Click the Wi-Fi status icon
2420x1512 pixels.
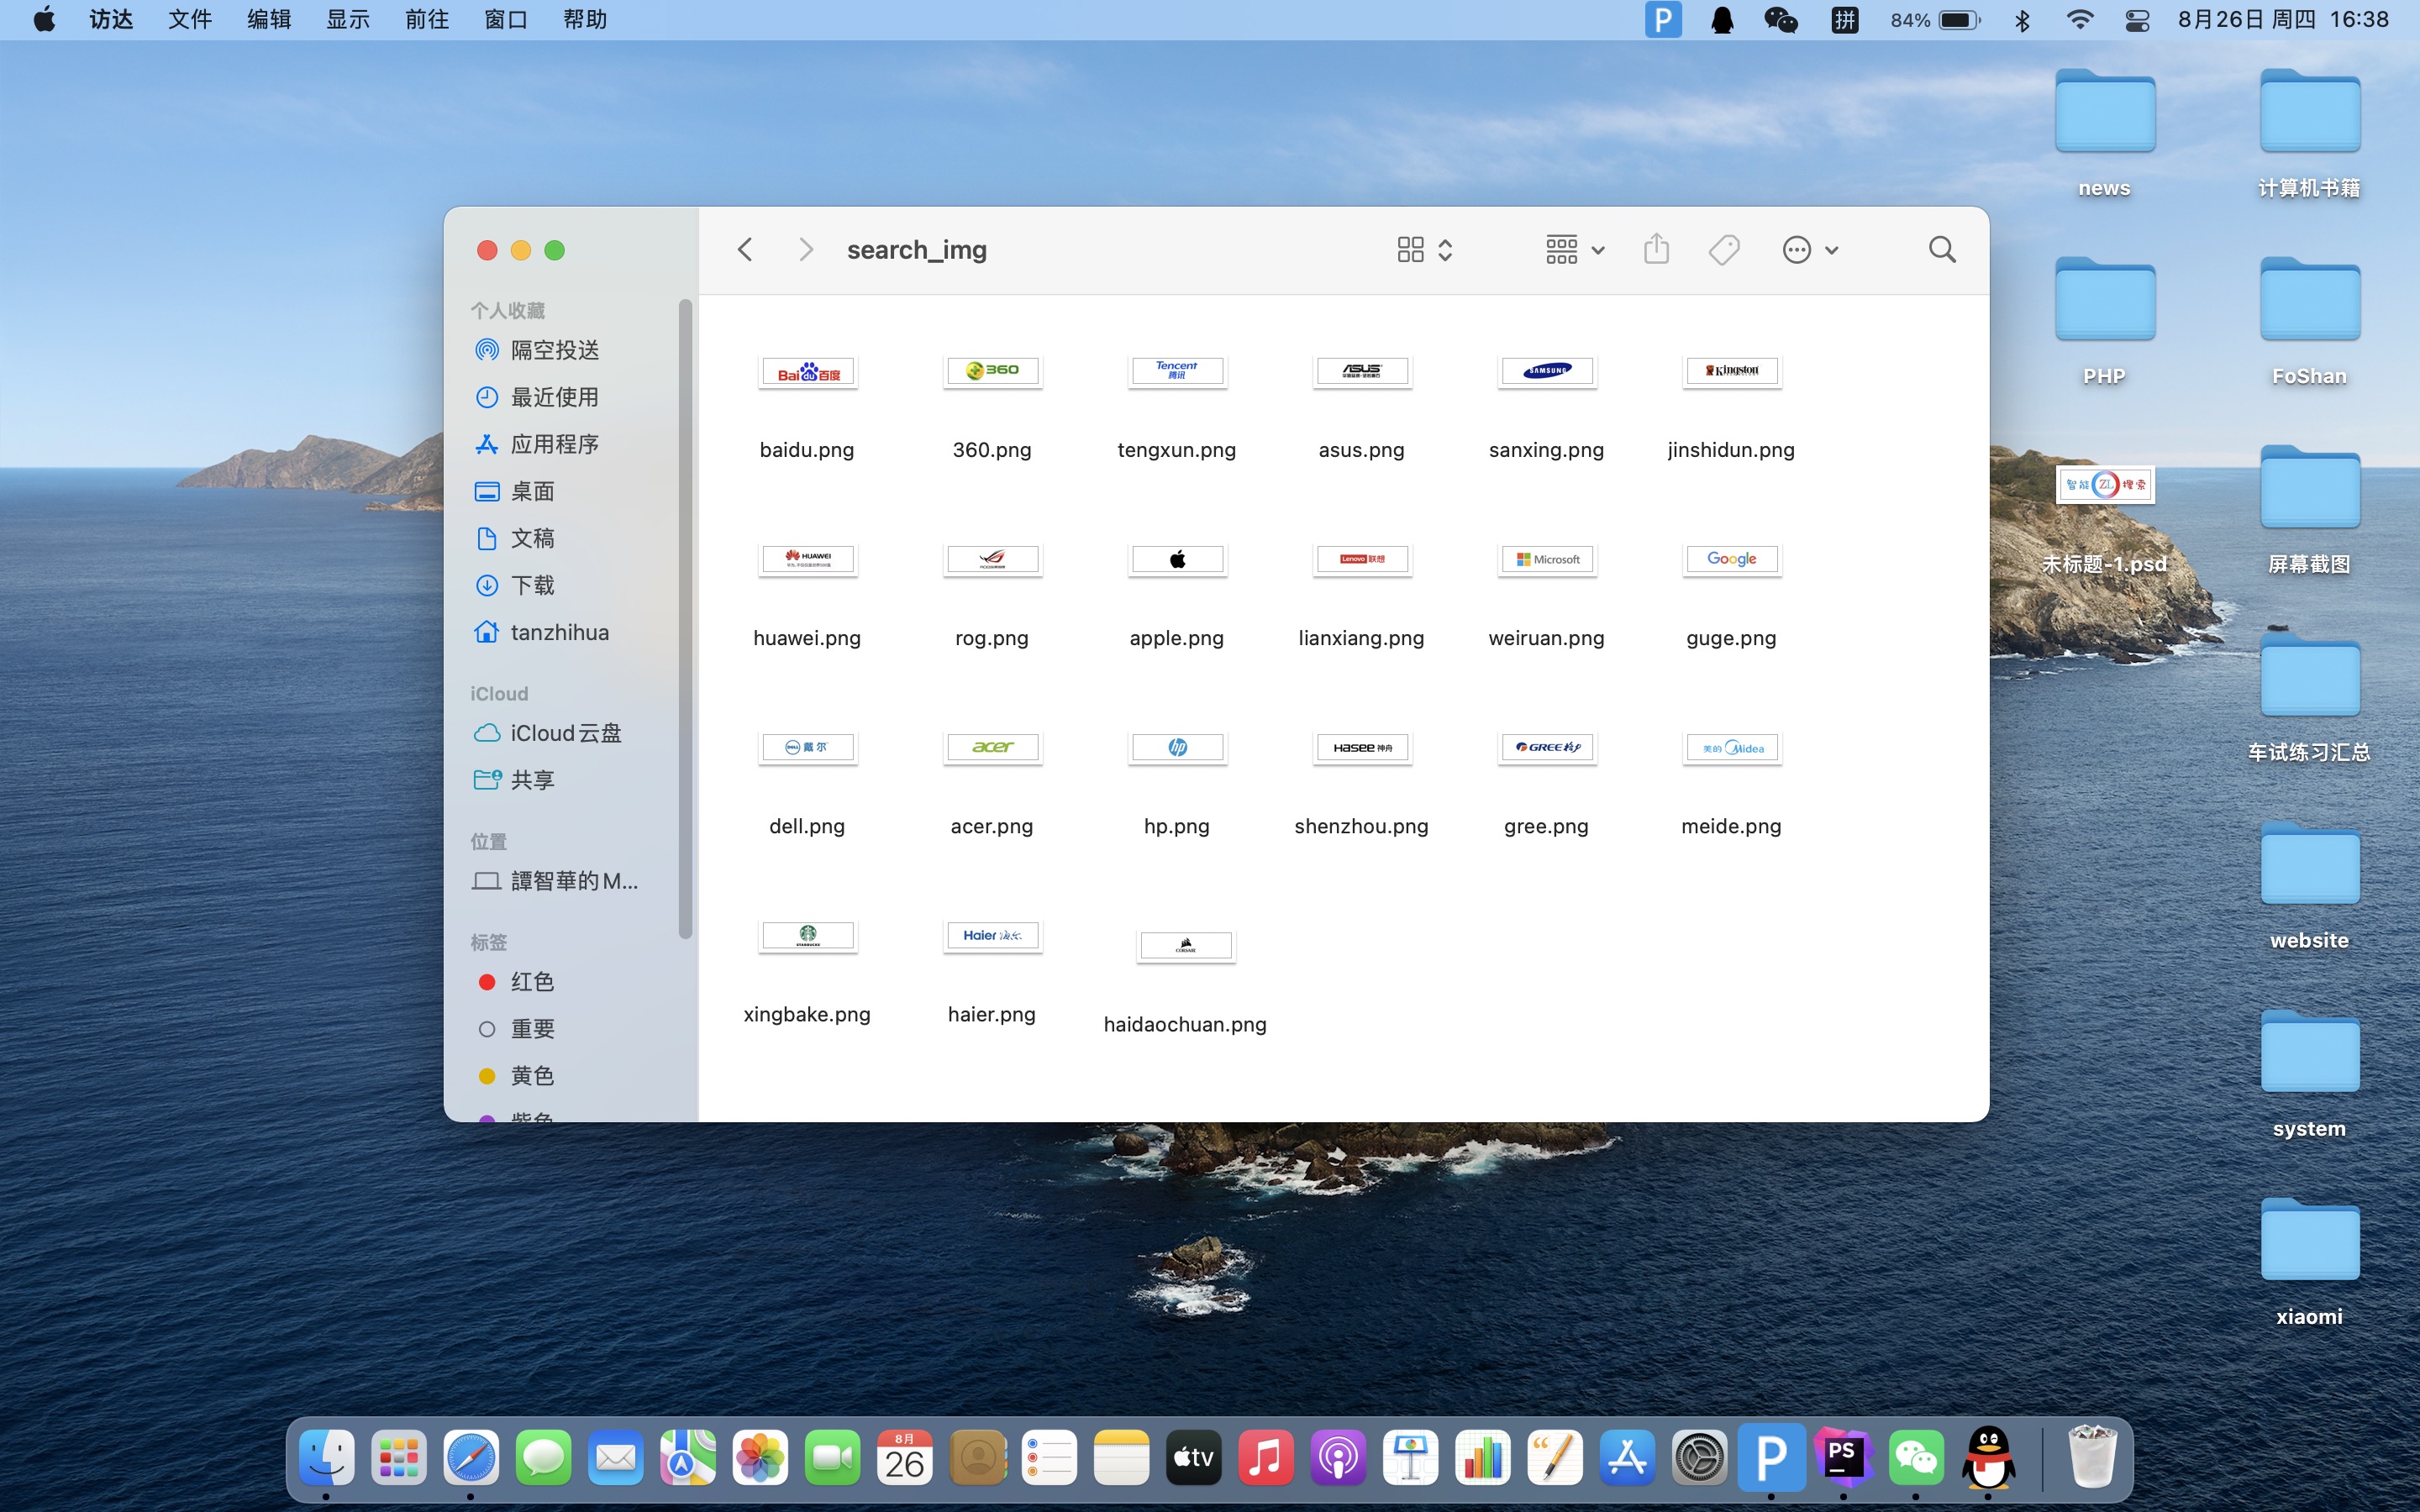click(x=2080, y=20)
